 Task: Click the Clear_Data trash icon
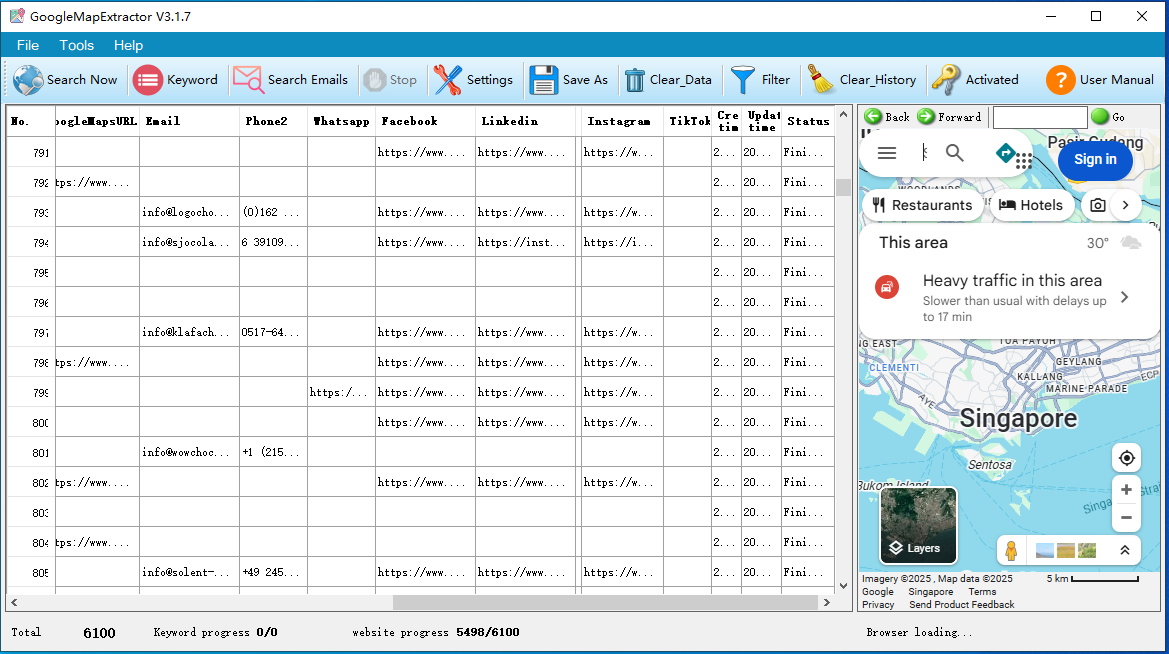[x=669, y=80]
